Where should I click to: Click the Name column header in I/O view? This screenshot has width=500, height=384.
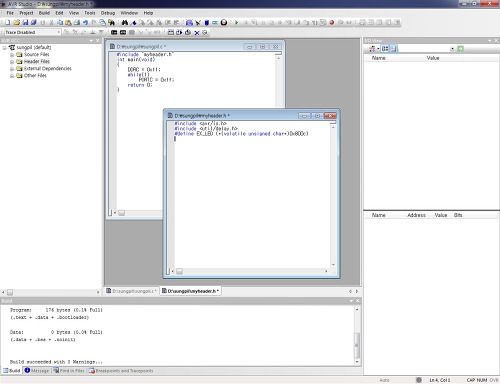click(379, 58)
